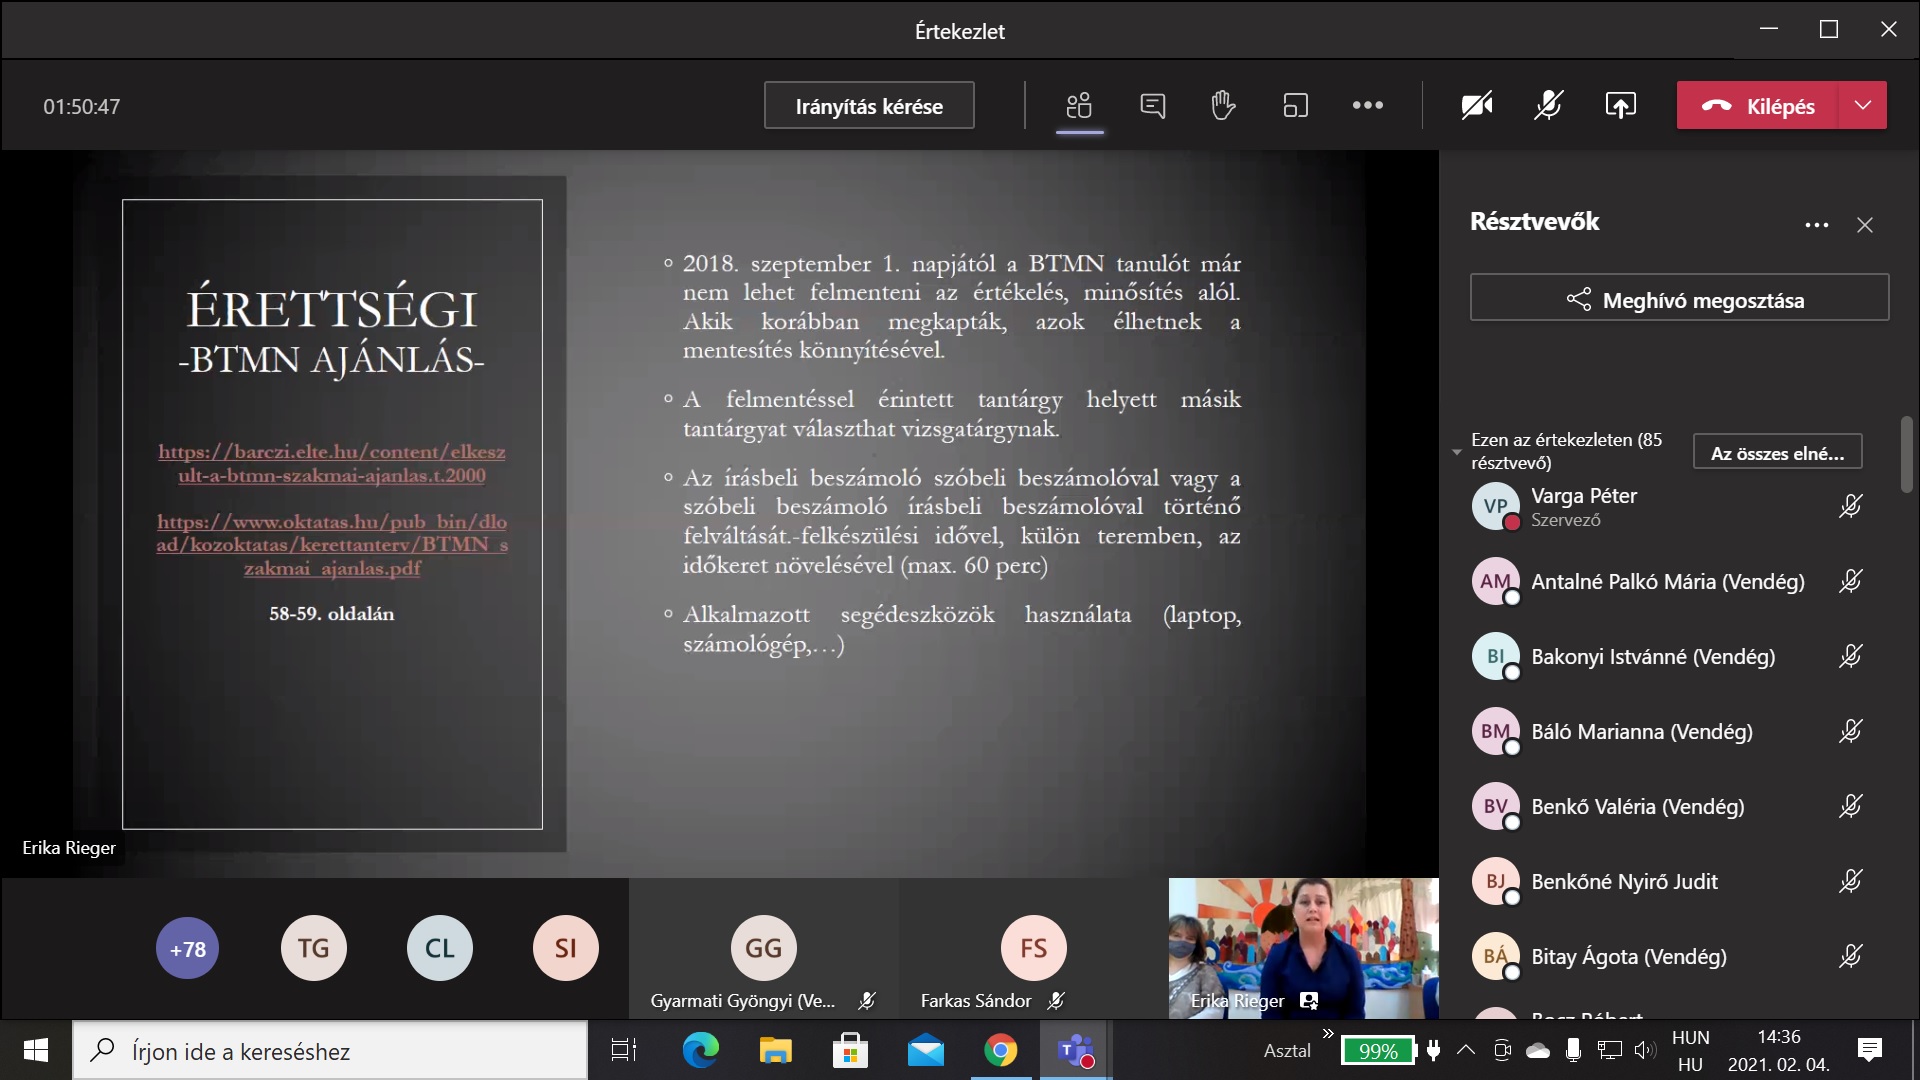Open the show conversation chat icon
The image size is (1920, 1080).
pyautogui.click(x=1152, y=106)
